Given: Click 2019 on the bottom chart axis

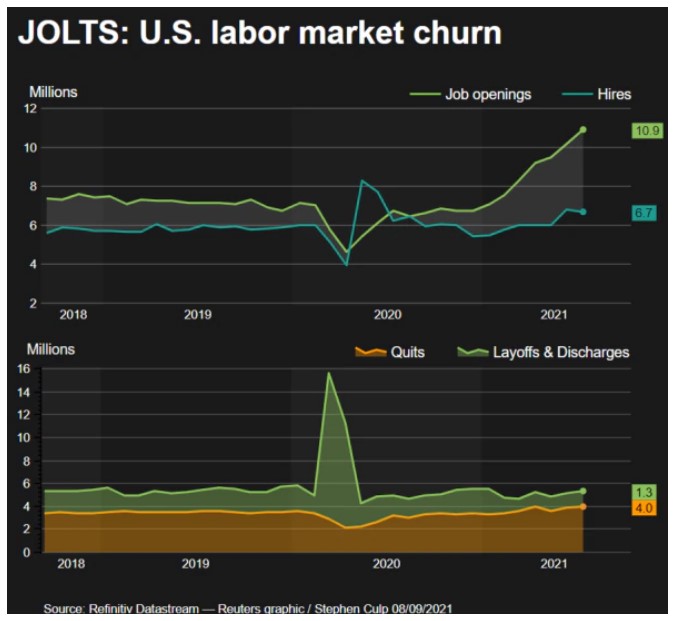Looking at the screenshot, I should pos(197,564).
